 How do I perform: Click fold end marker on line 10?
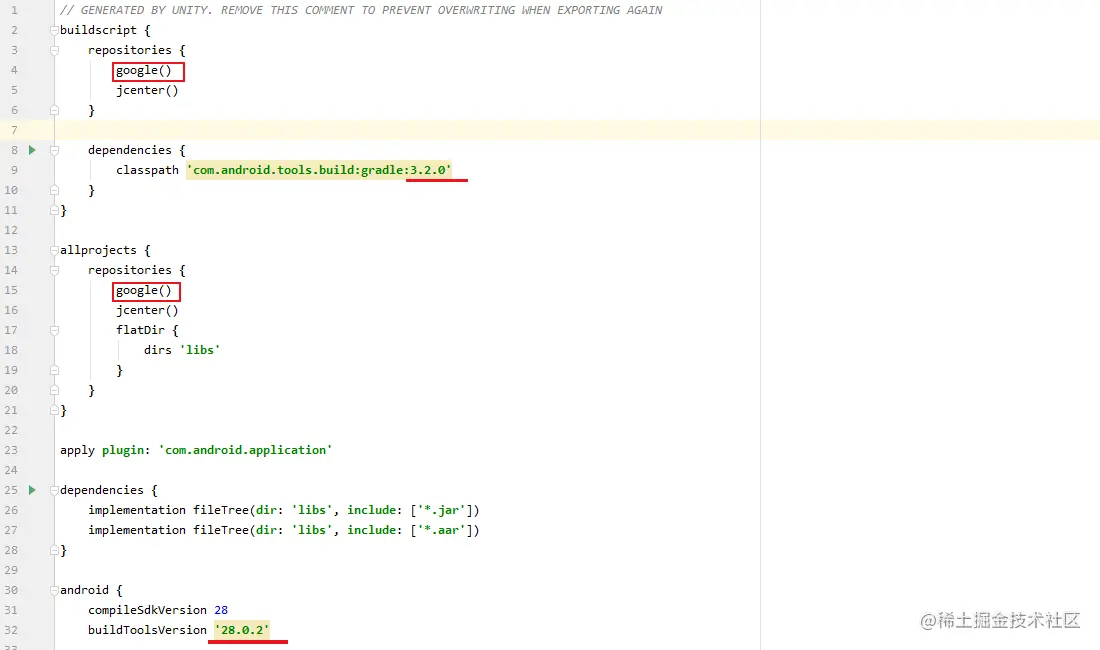click(54, 190)
